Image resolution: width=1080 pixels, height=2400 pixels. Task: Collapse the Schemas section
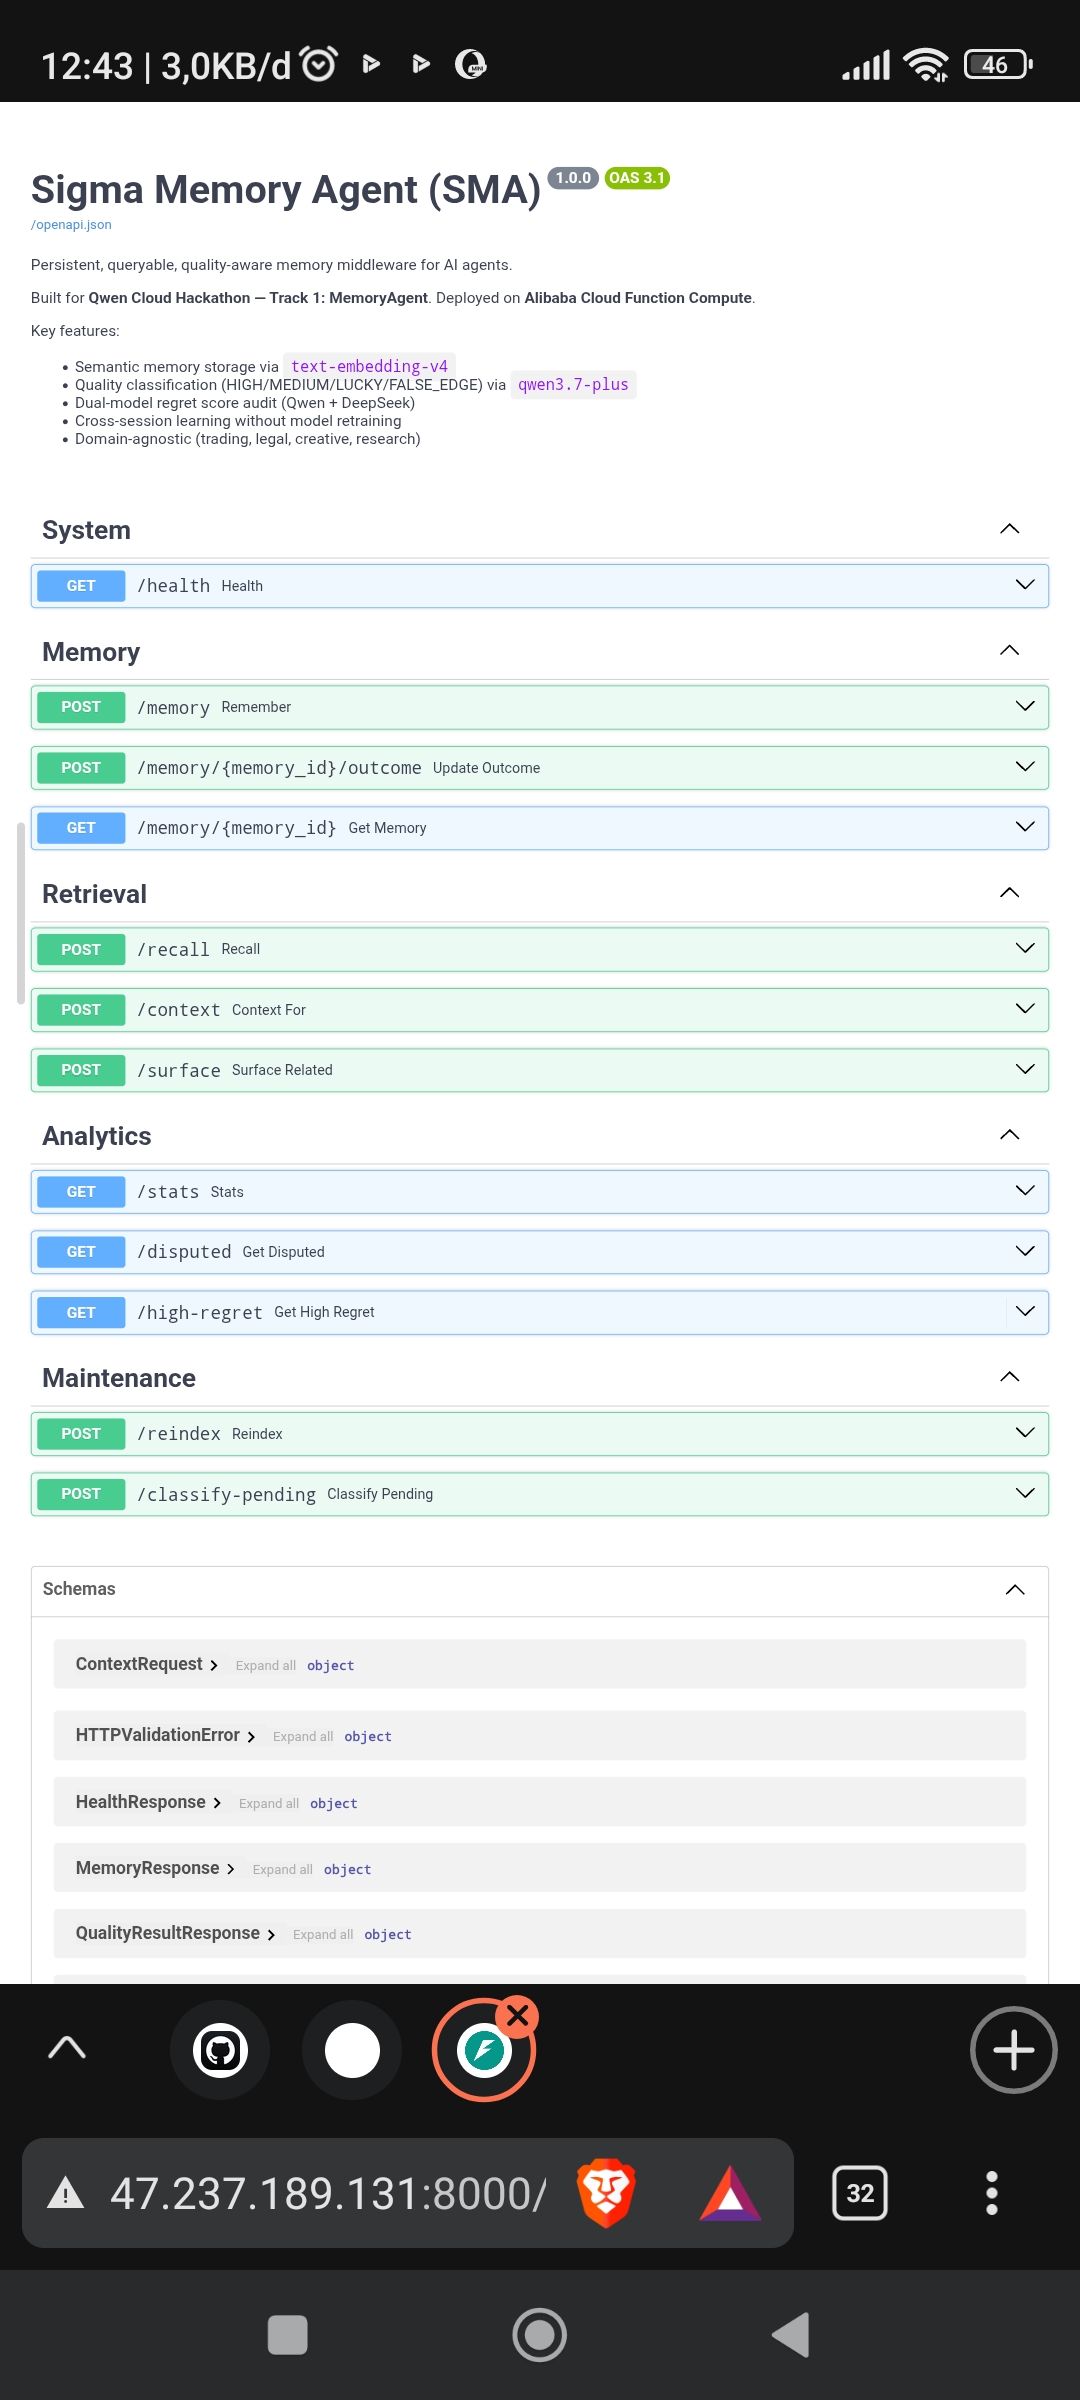coord(1015,1590)
